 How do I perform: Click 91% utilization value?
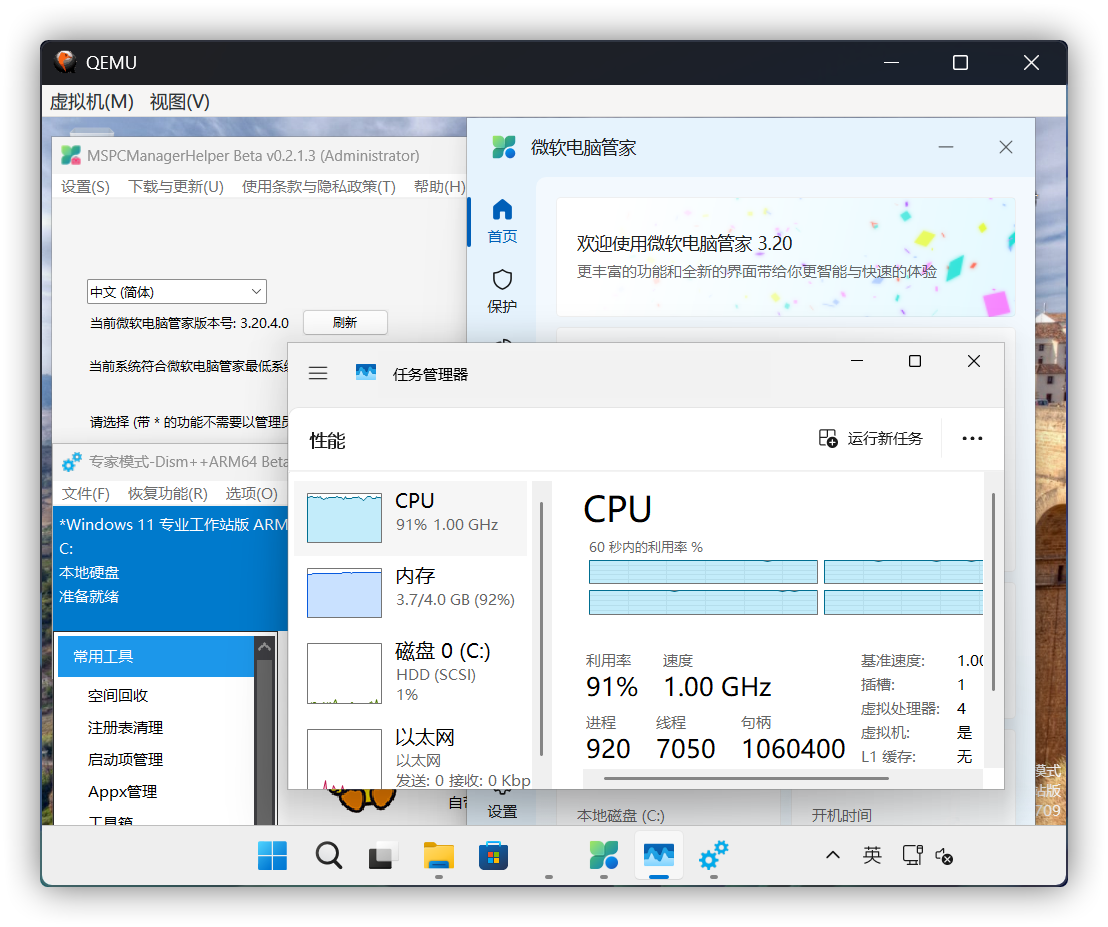[612, 687]
